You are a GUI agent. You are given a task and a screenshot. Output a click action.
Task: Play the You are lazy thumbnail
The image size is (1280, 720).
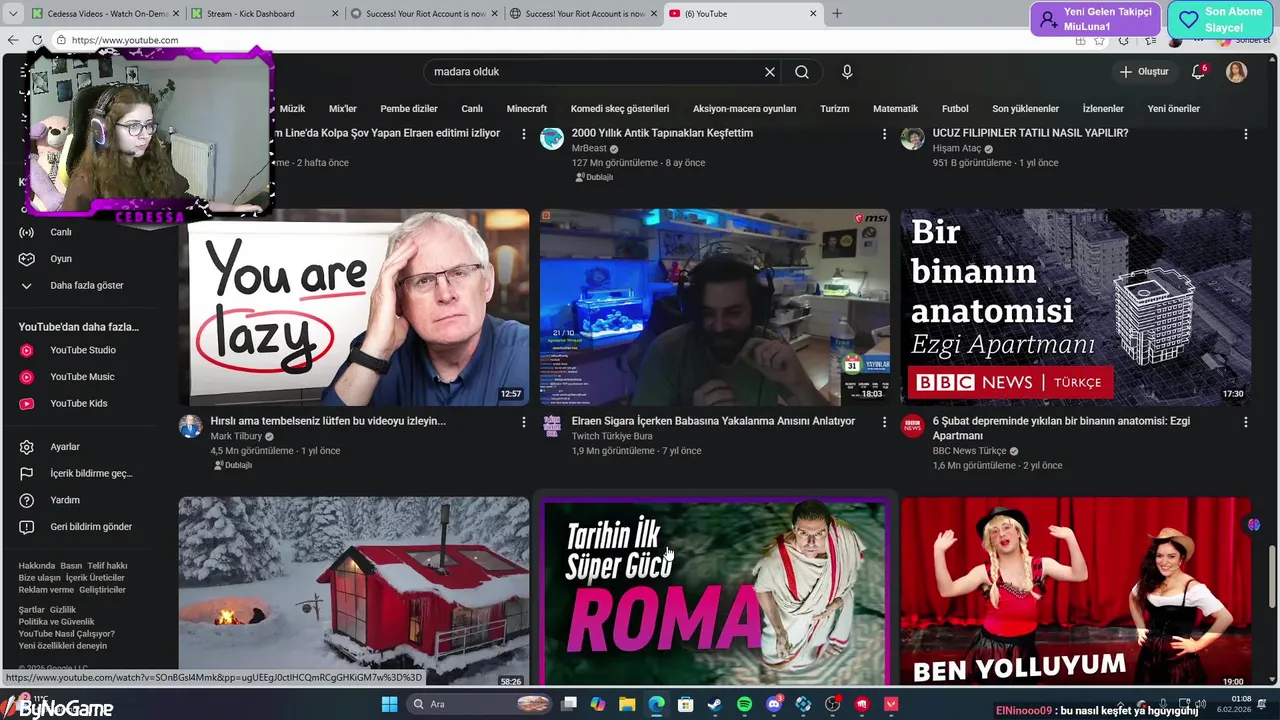point(354,307)
